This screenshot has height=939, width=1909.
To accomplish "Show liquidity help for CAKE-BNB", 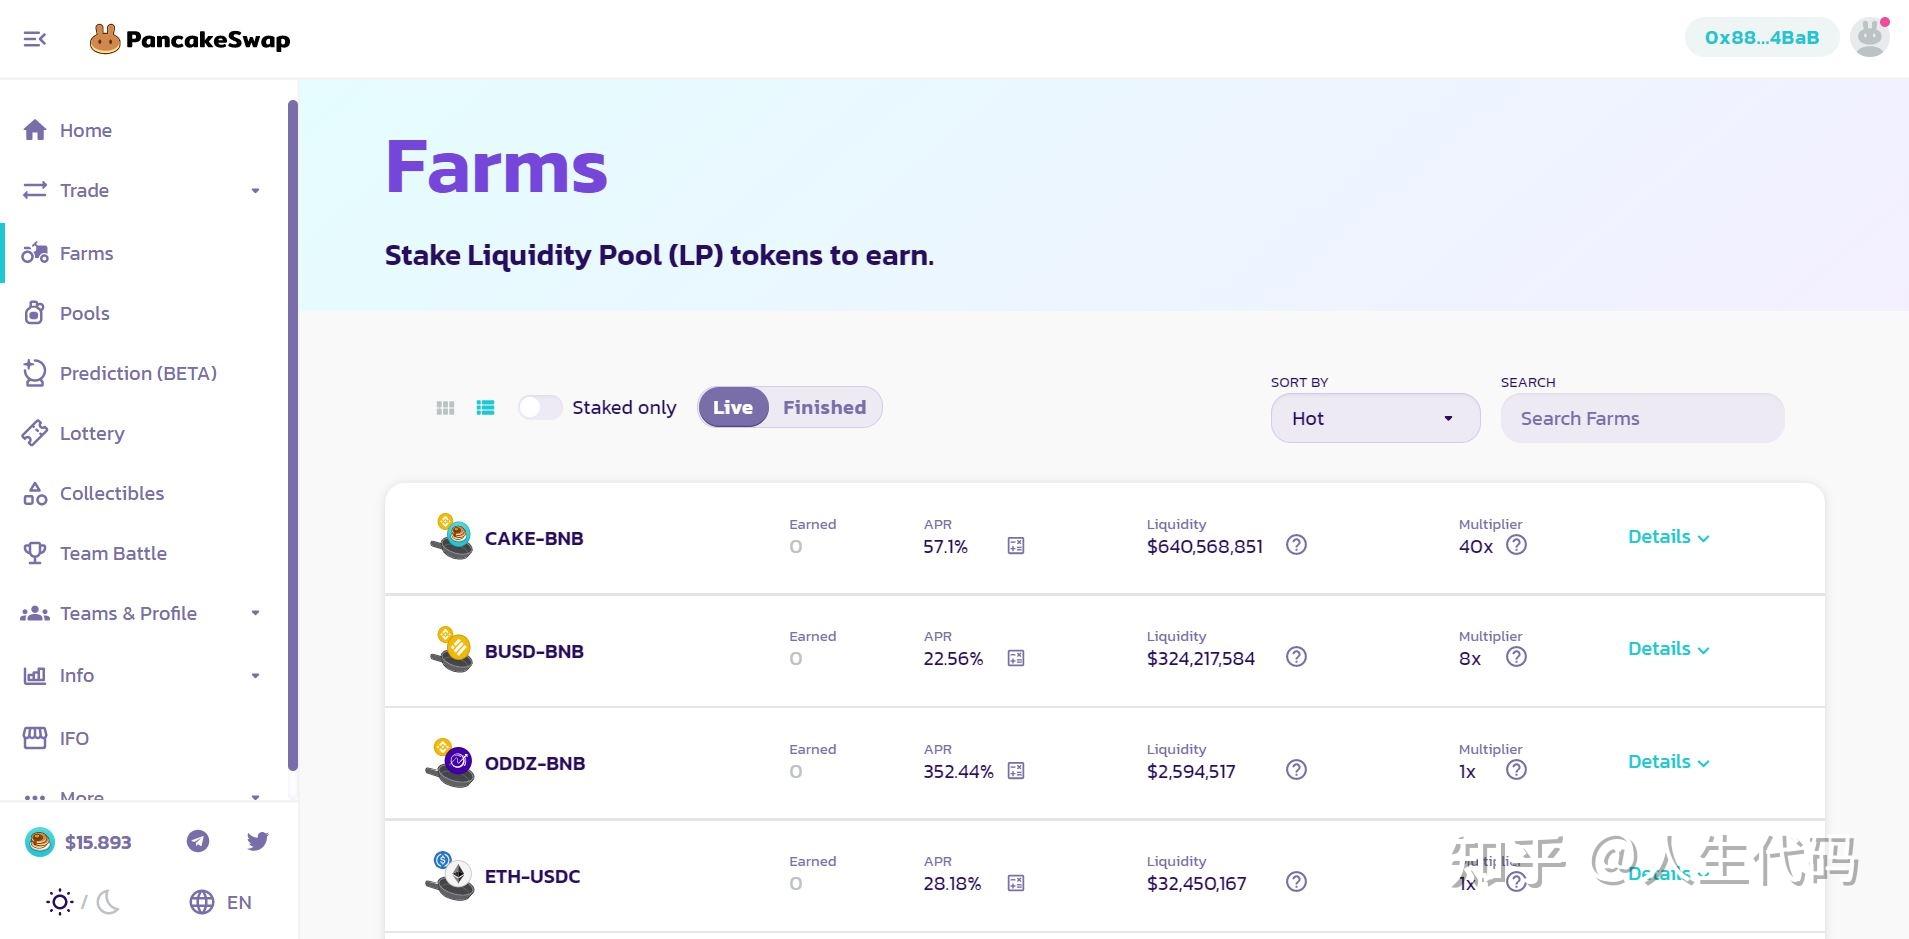I will tap(1296, 545).
